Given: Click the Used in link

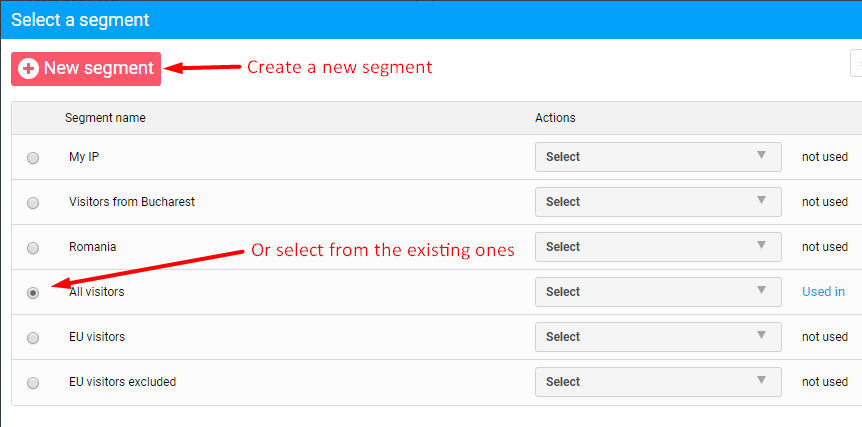Looking at the screenshot, I should coord(823,292).
